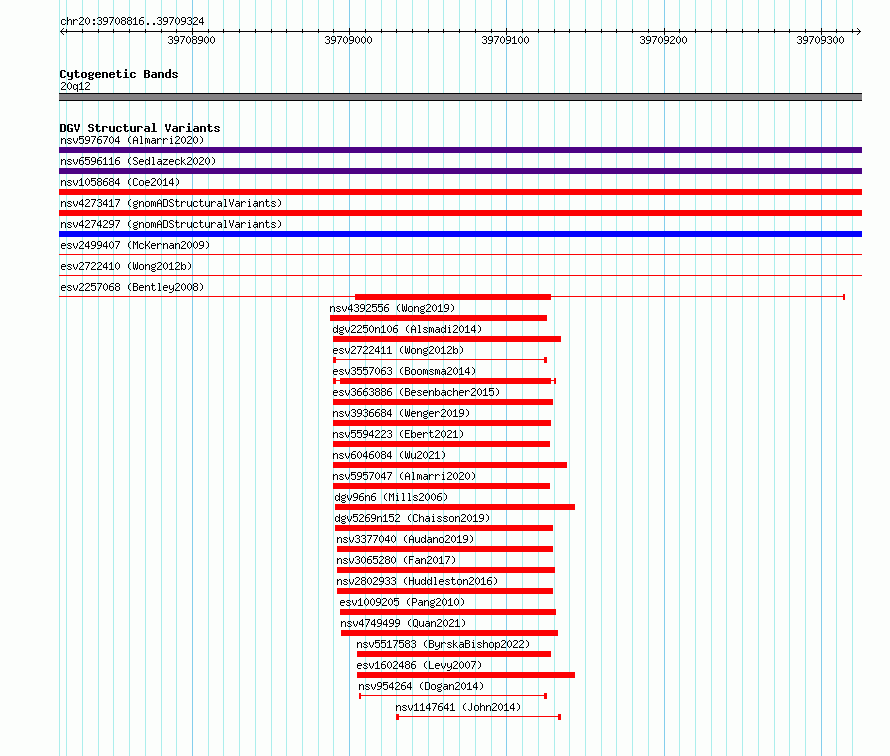Viewport: 890px width, 756px height.
Task: Select the 20q12 band label
Action: [x=75, y=86]
